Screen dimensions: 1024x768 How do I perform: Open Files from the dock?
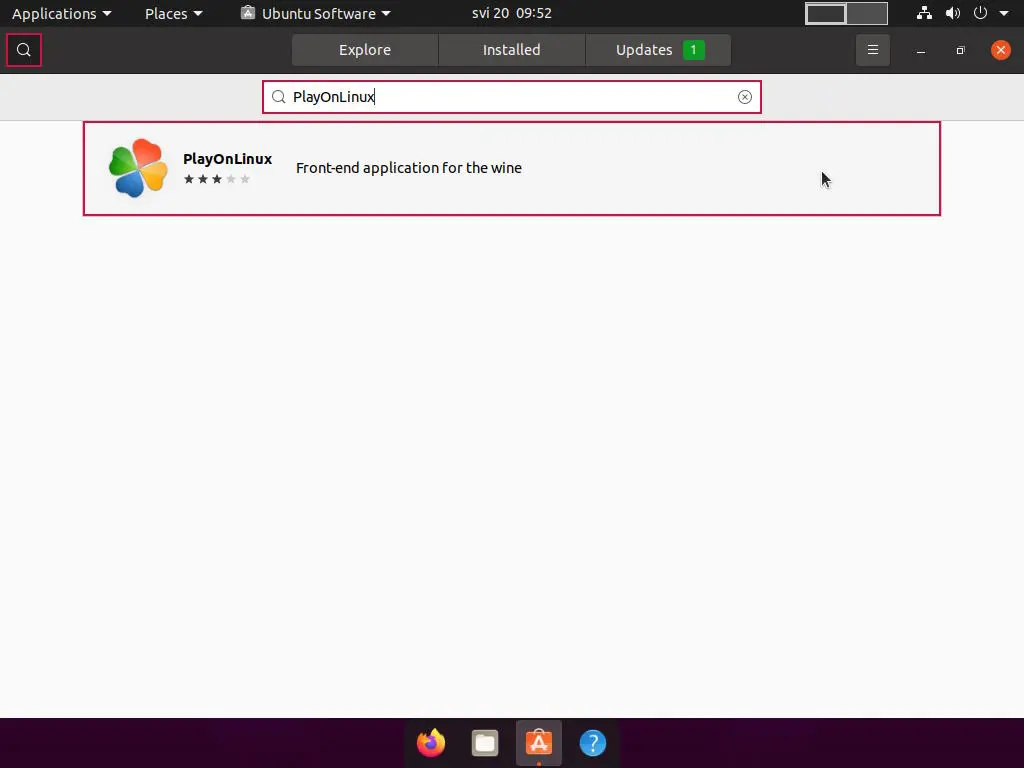[485, 743]
